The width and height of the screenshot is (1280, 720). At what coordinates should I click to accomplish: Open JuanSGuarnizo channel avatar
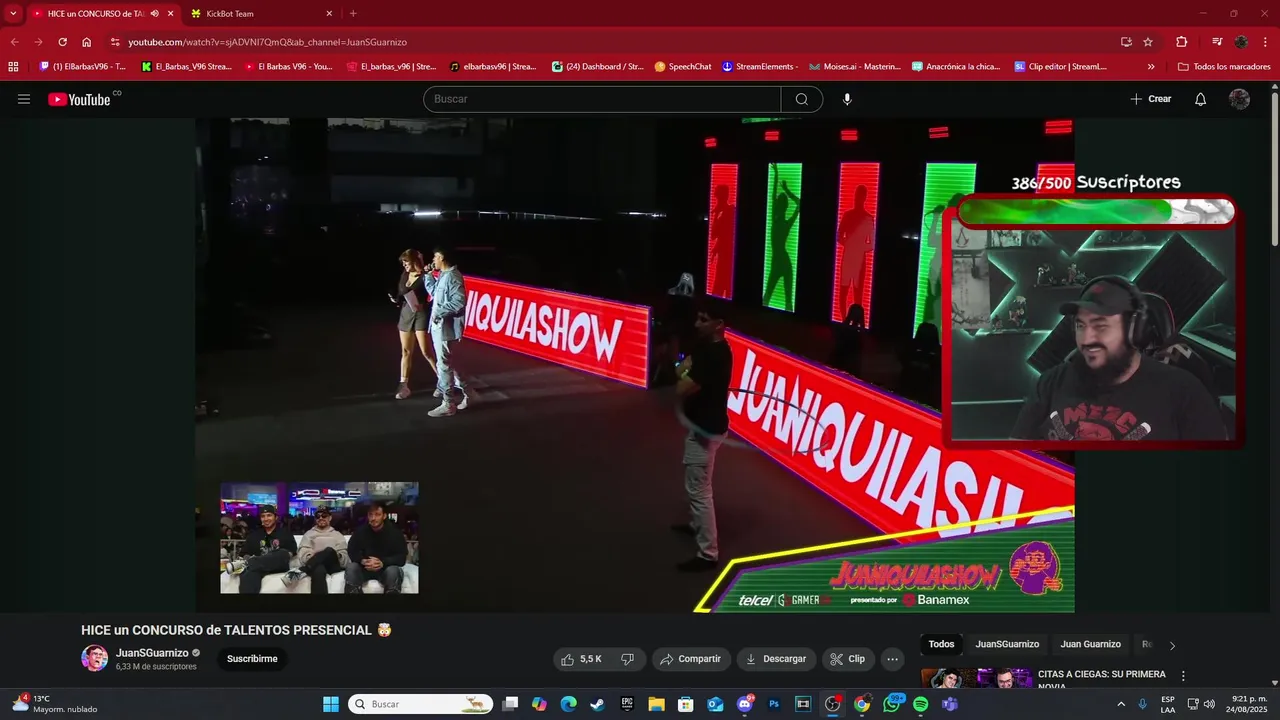(94, 658)
